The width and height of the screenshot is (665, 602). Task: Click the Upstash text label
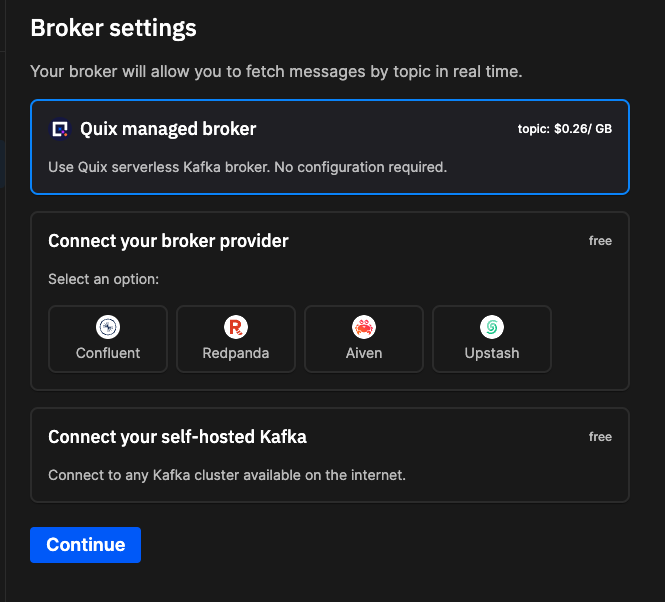point(492,353)
